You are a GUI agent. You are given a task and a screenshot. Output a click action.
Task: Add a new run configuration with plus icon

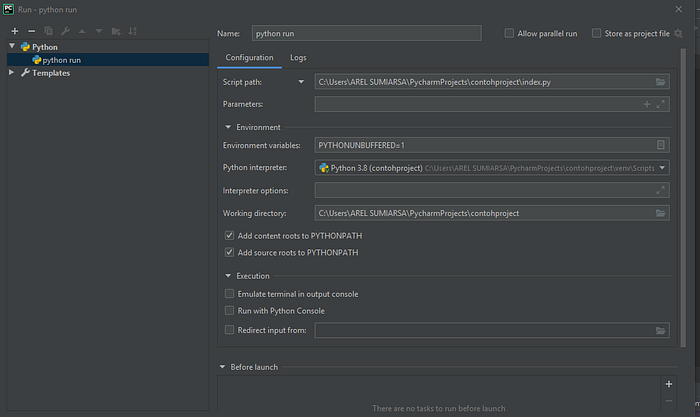coord(15,31)
